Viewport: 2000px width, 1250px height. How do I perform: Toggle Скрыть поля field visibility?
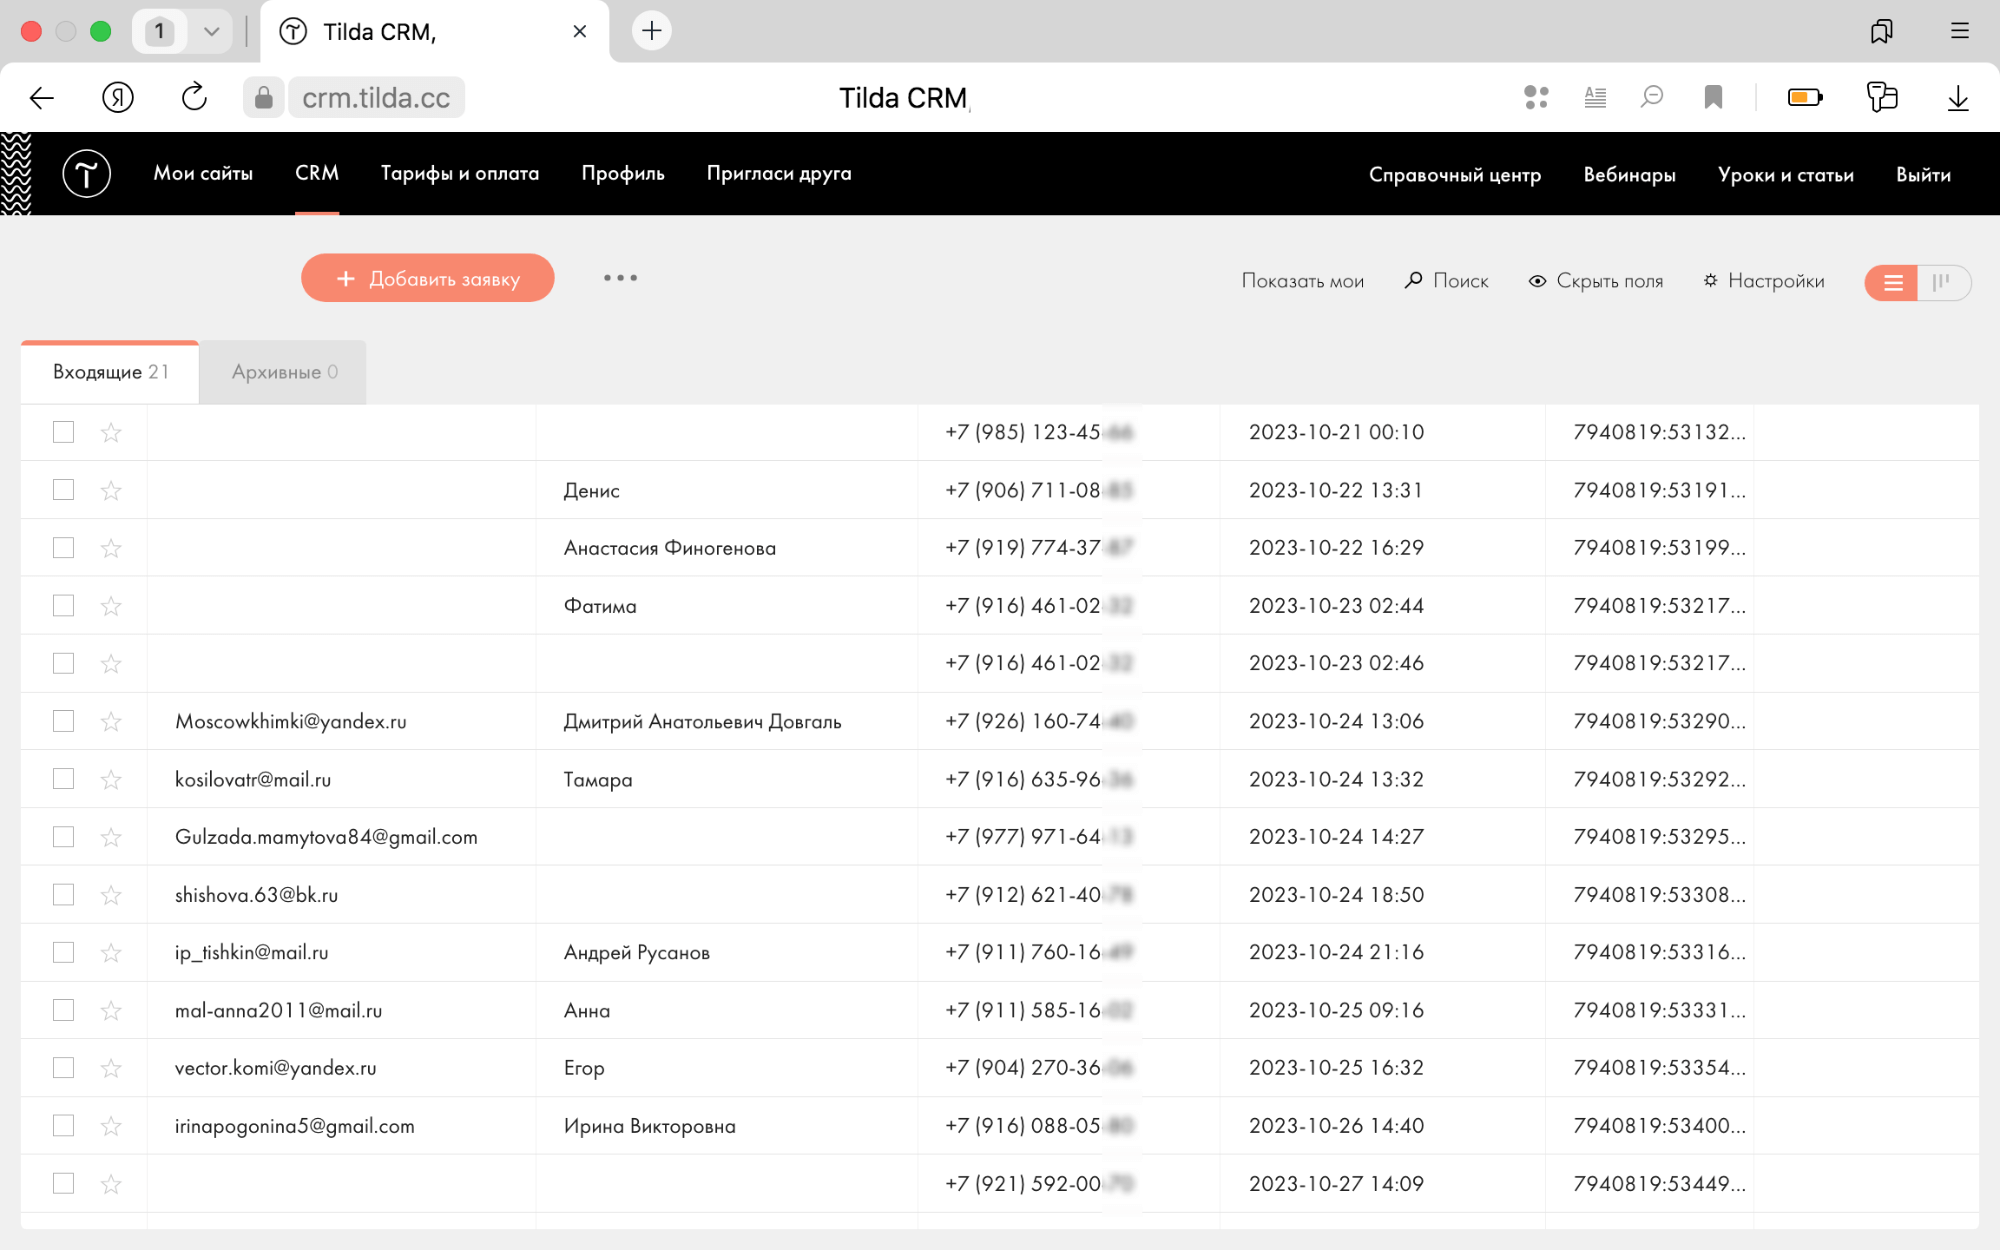coord(1596,281)
